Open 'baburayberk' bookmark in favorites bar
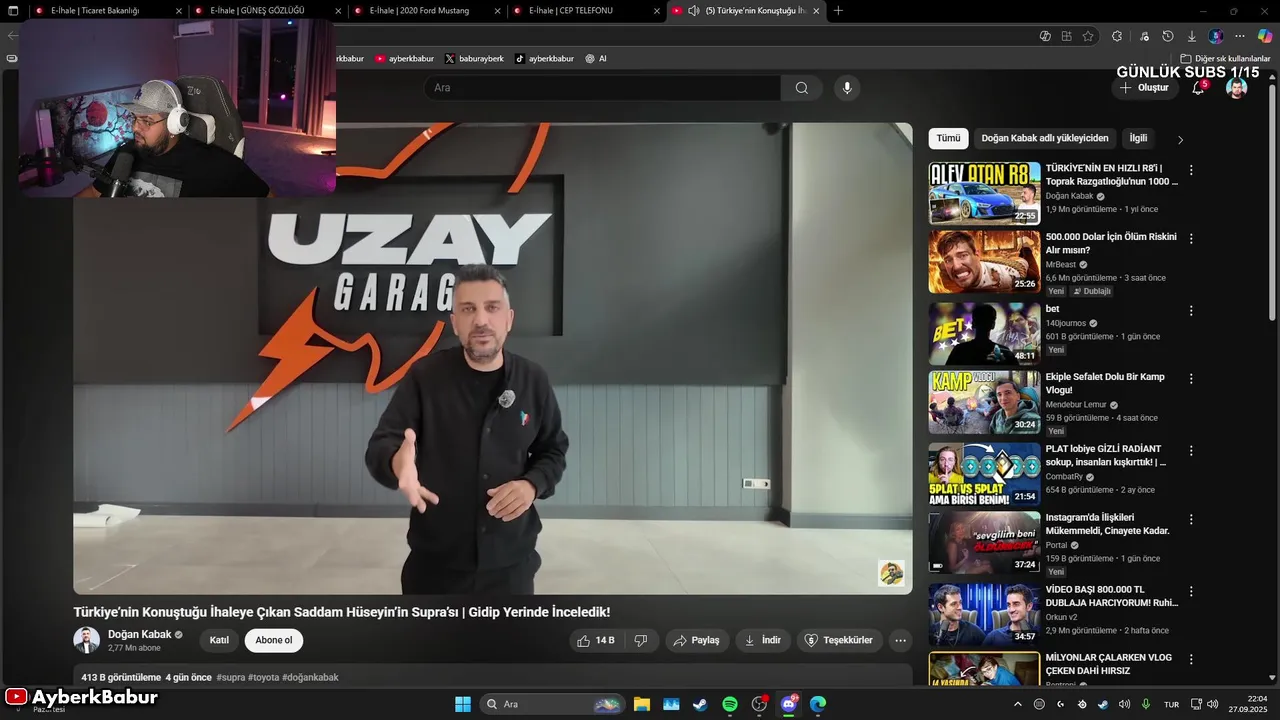The width and height of the screenshot is (1280, 720). (x=475, y=59)
